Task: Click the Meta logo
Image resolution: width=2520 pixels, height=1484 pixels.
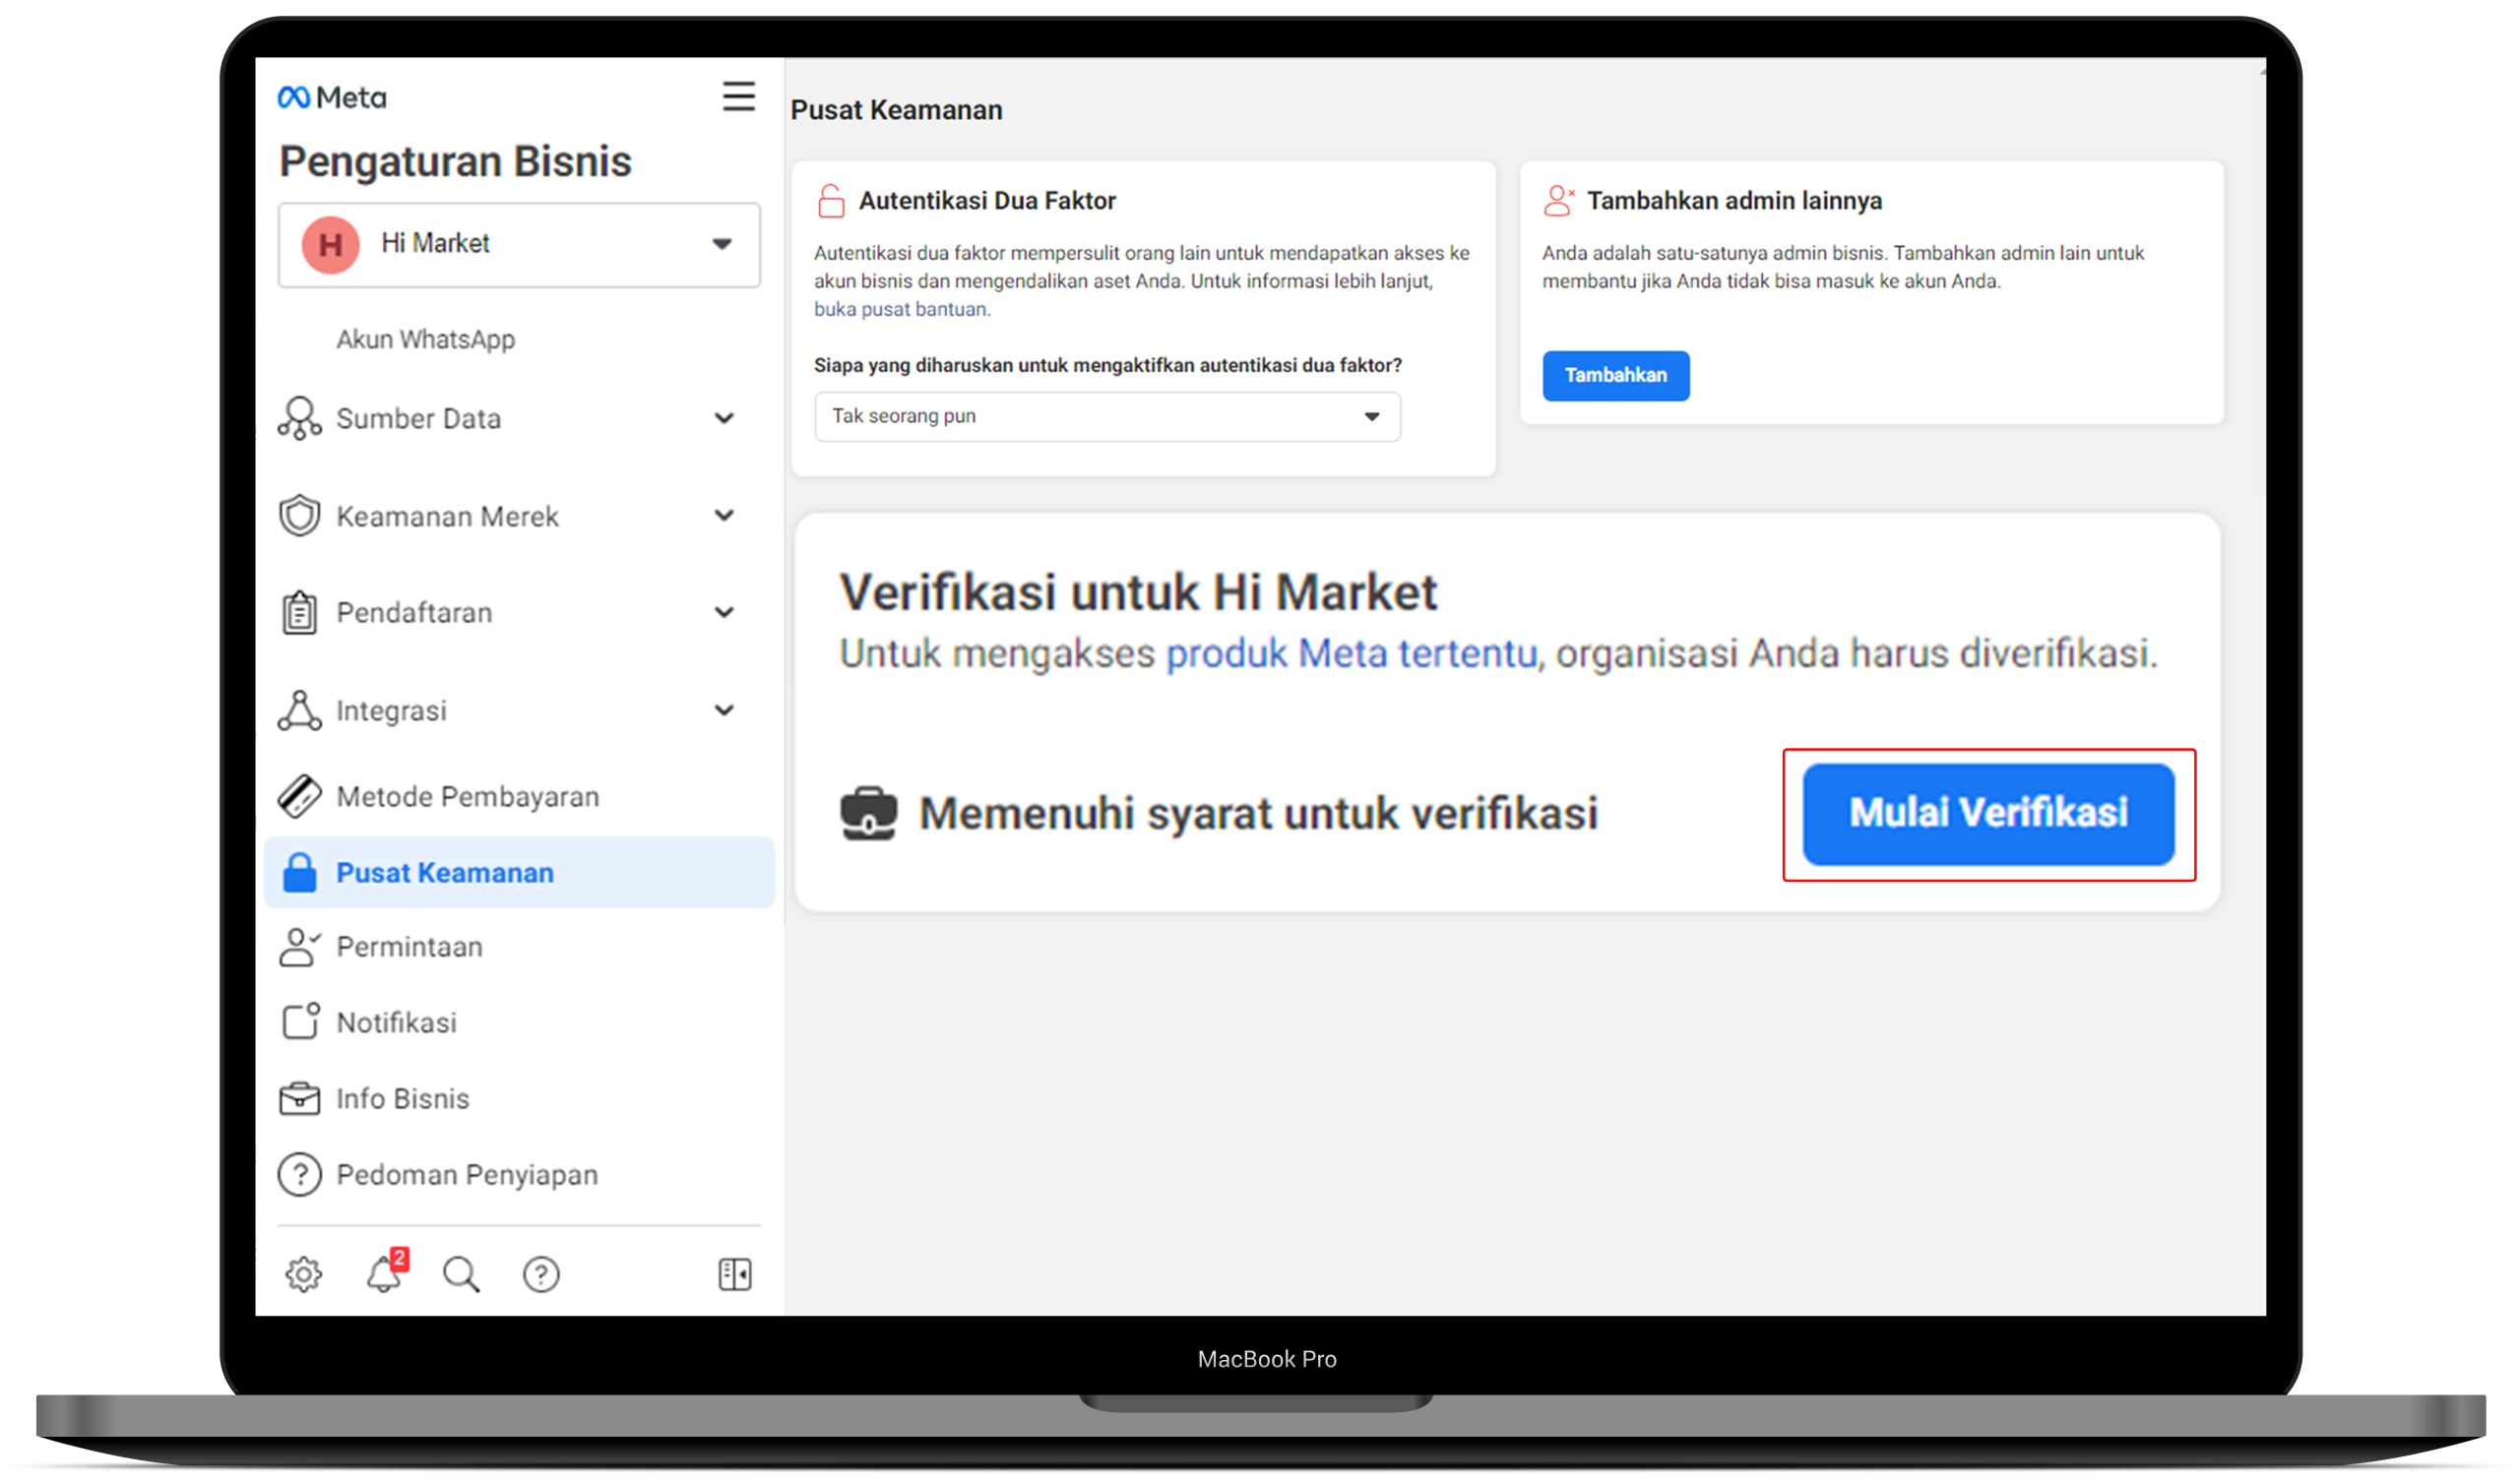Action: [x=332, y=97]
